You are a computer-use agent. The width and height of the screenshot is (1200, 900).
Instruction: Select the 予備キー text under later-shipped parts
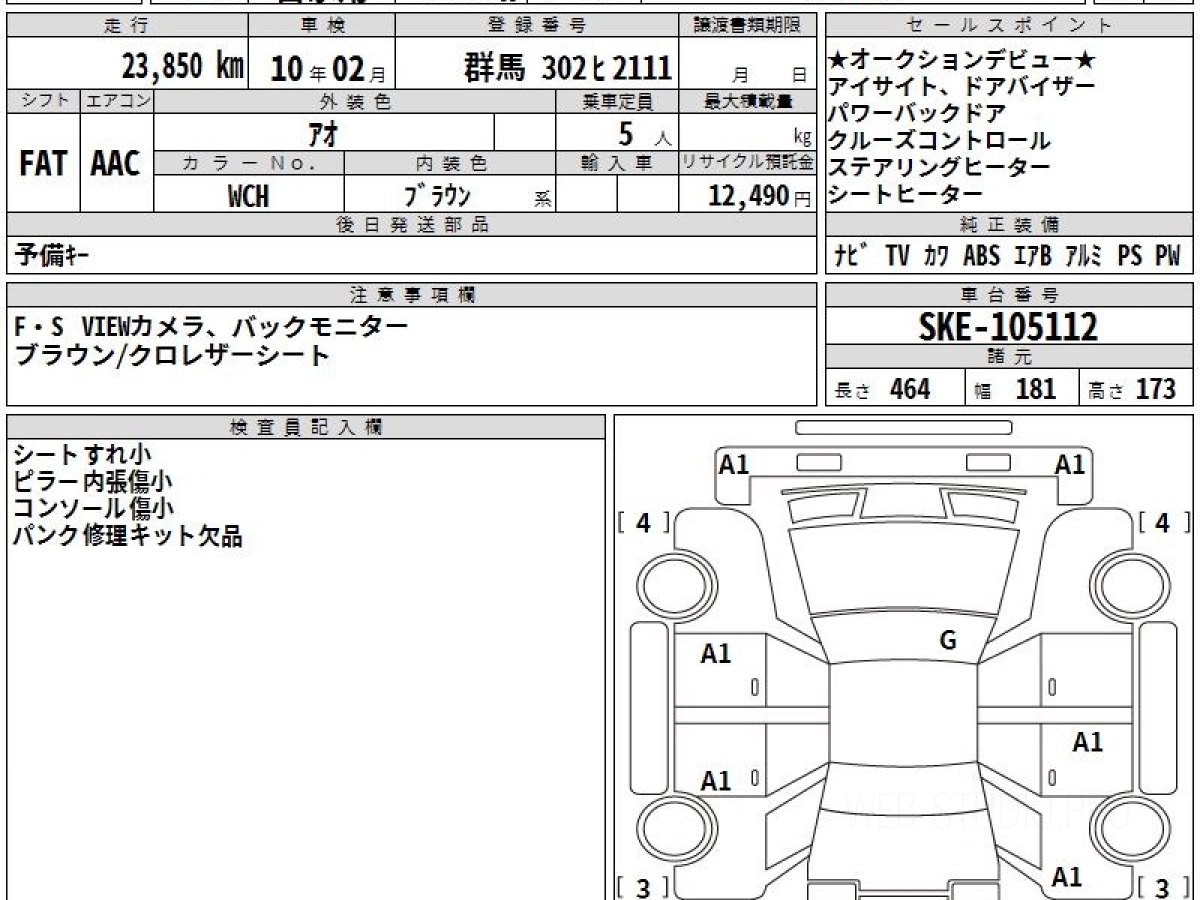(x=54, y=256)
